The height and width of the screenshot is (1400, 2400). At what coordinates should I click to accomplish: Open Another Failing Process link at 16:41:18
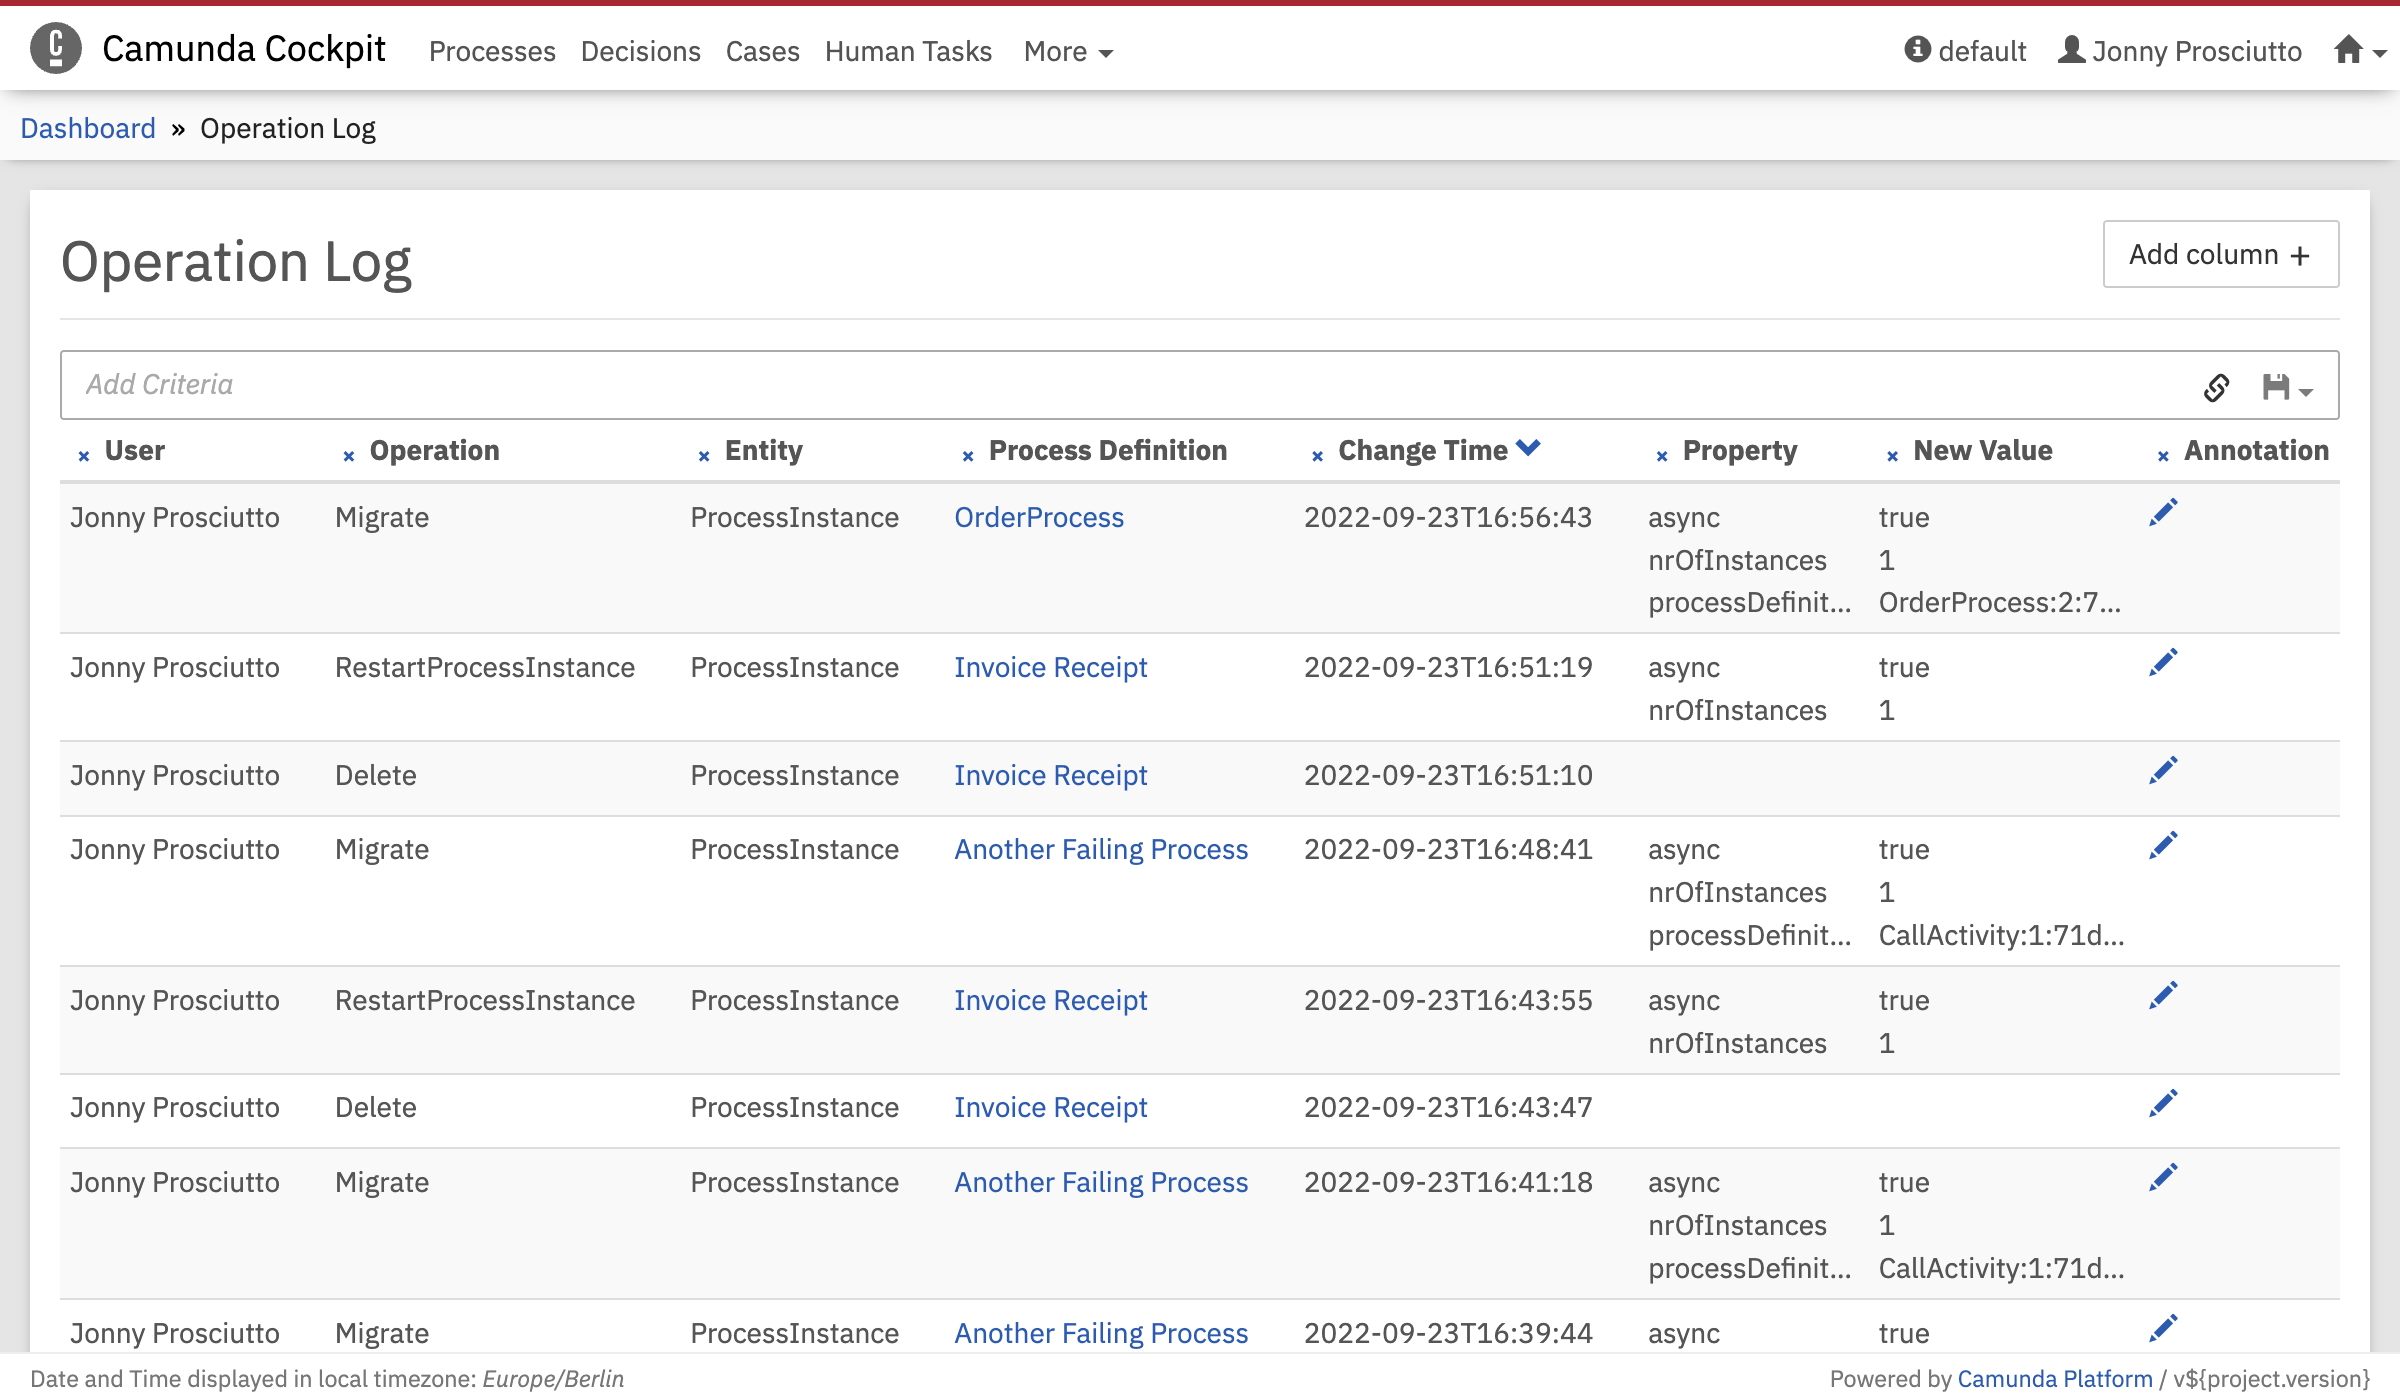coord(1101,1182)
